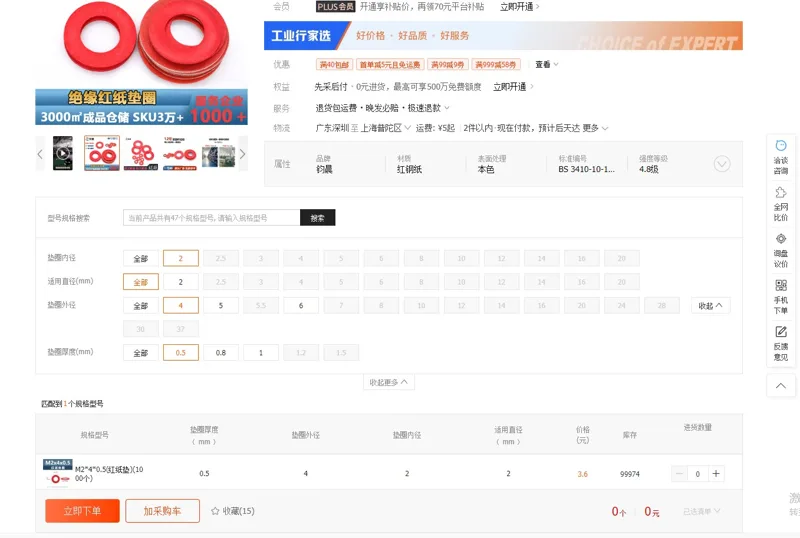This screenshot has width=800, height=538.
Task: Select thickness option 0.8
Action: point(221,353)
